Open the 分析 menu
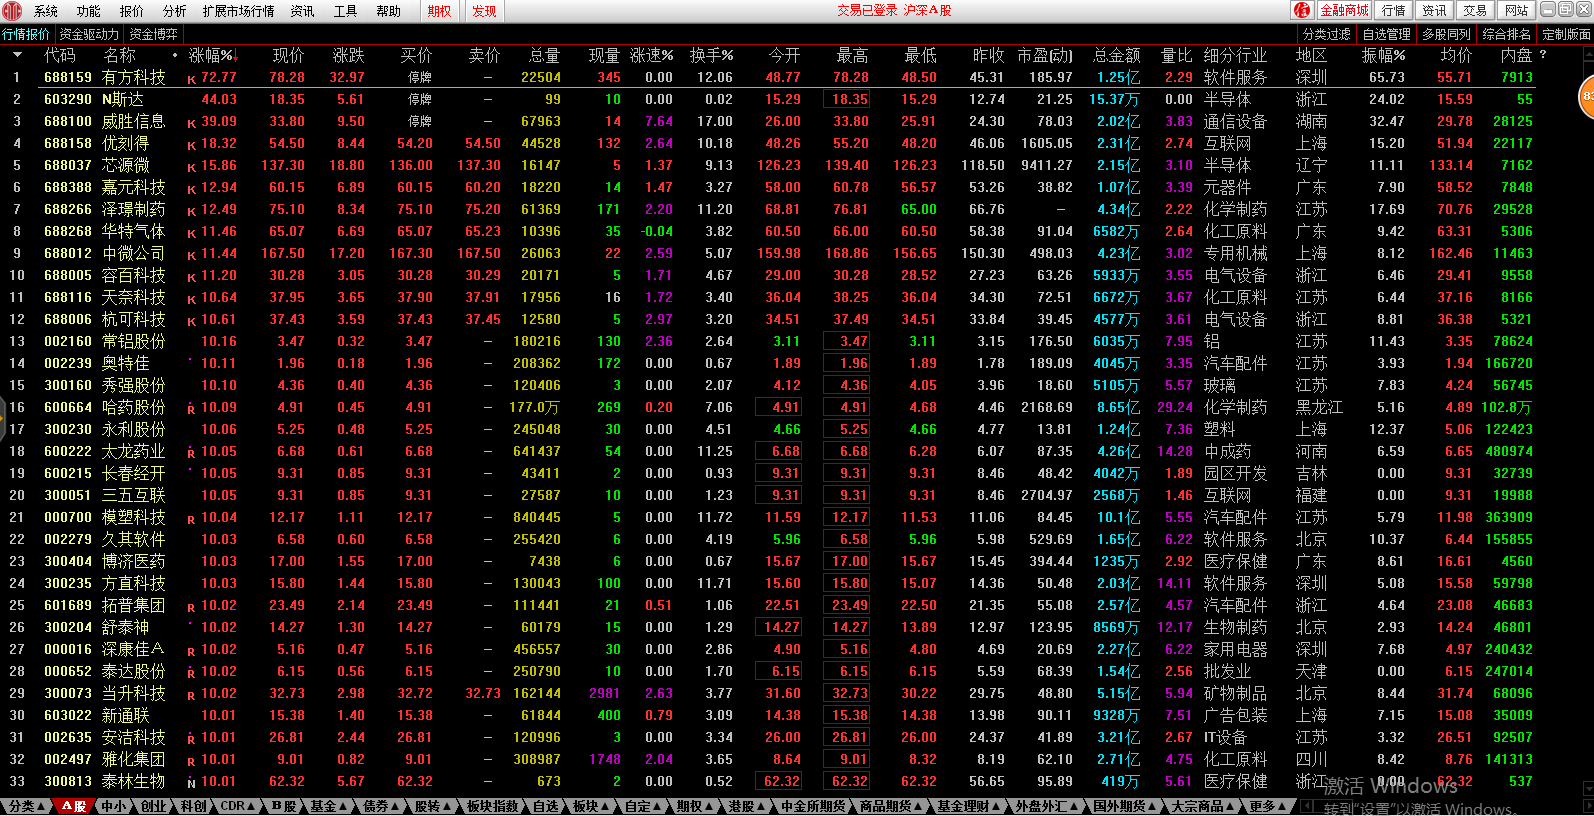 [x=175, y=11]
